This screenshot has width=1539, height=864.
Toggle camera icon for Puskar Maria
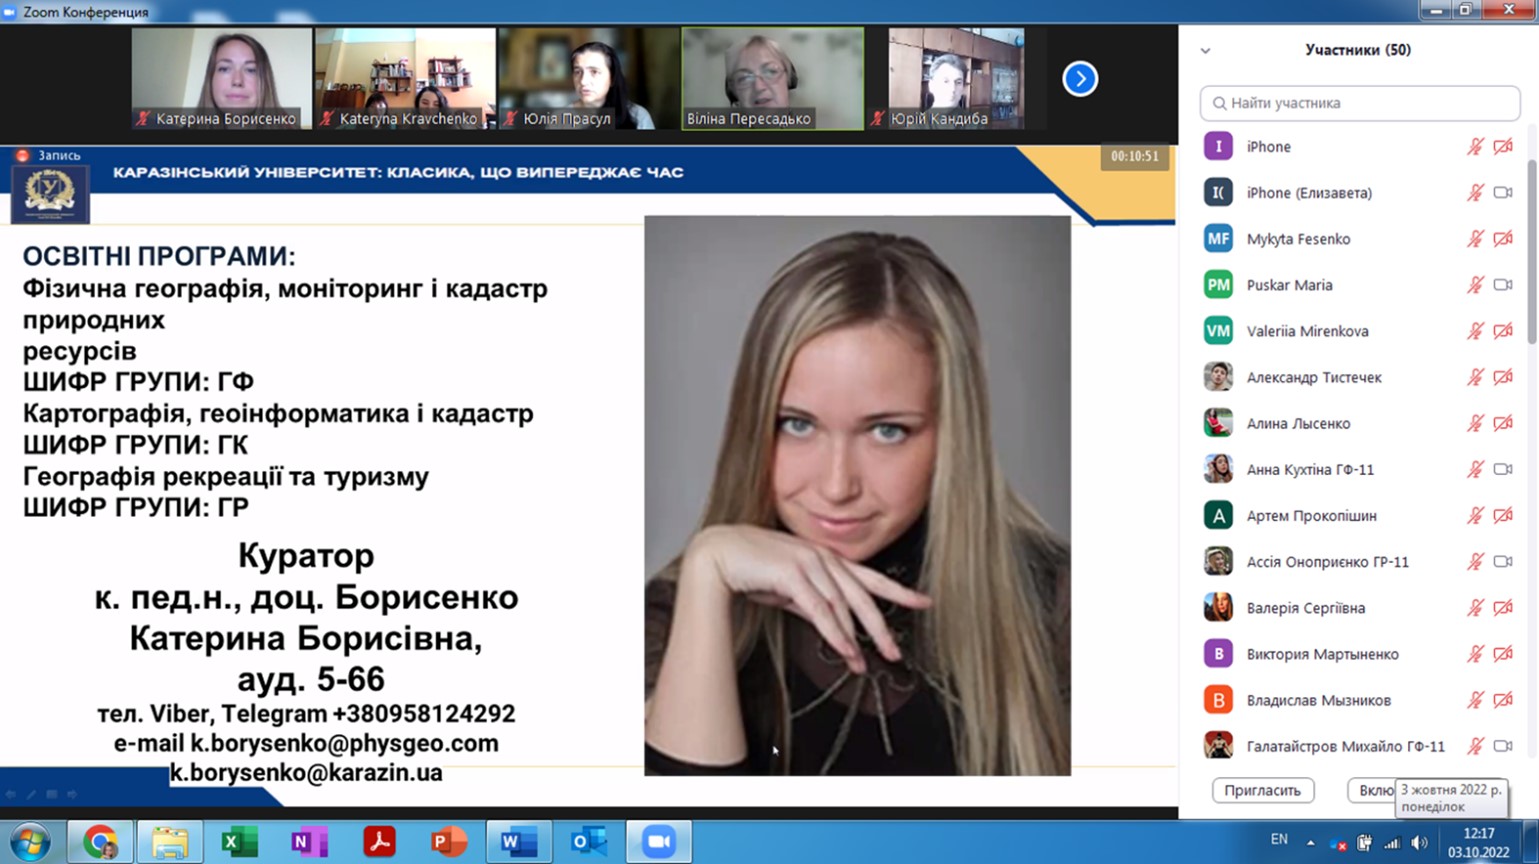[x=1503, y=285]
